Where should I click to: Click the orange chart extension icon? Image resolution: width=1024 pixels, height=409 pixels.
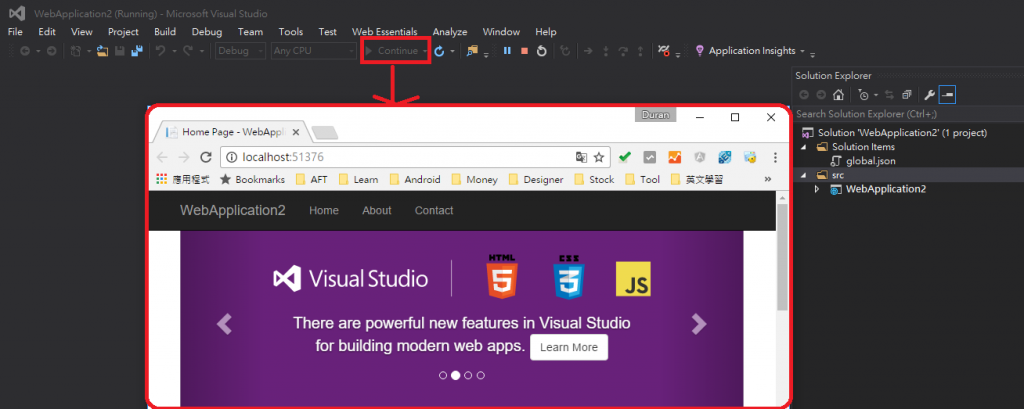[675, 157]
